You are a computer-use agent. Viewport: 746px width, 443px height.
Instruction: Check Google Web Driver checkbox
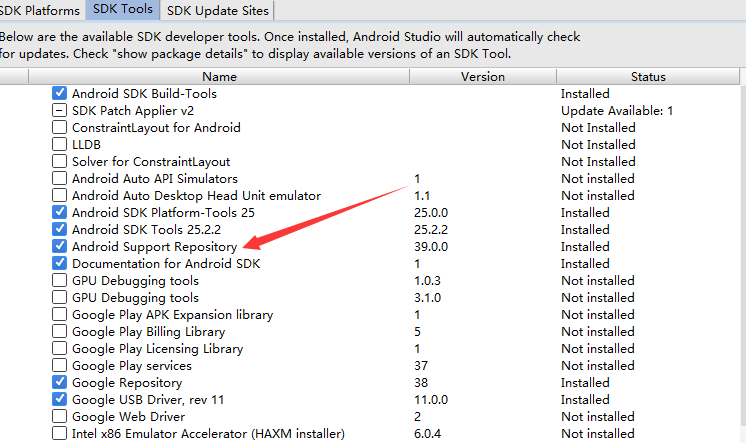[x=59, y=416]
